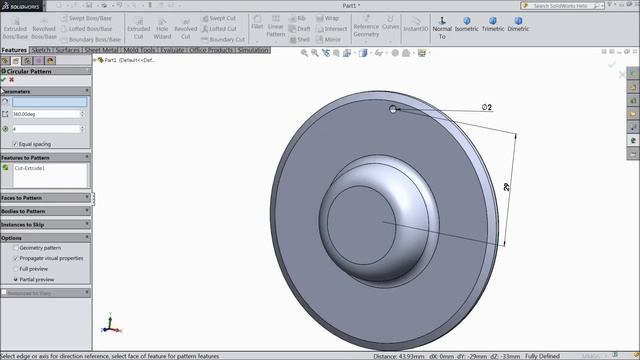Switch to Dimetric view
Viewport: 640px width, 360px height.
point(518,24)
